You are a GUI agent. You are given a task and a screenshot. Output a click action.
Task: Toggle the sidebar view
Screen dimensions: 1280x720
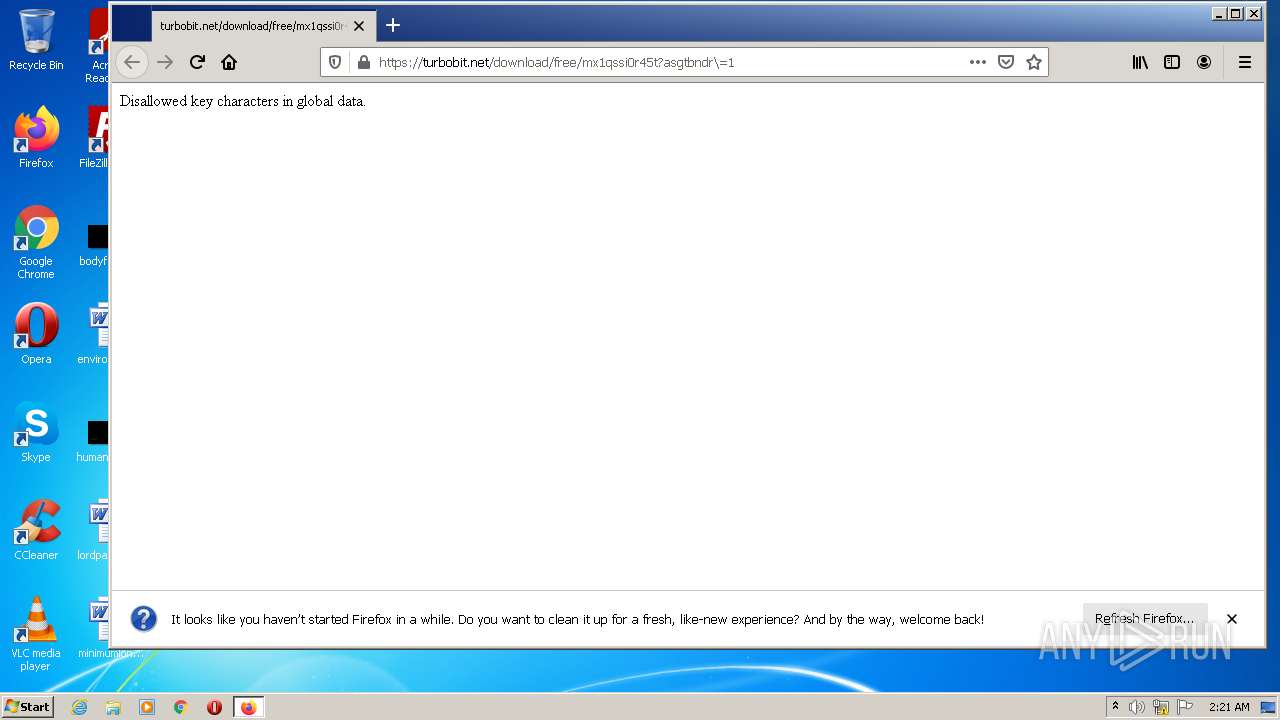pos(1172,62)
